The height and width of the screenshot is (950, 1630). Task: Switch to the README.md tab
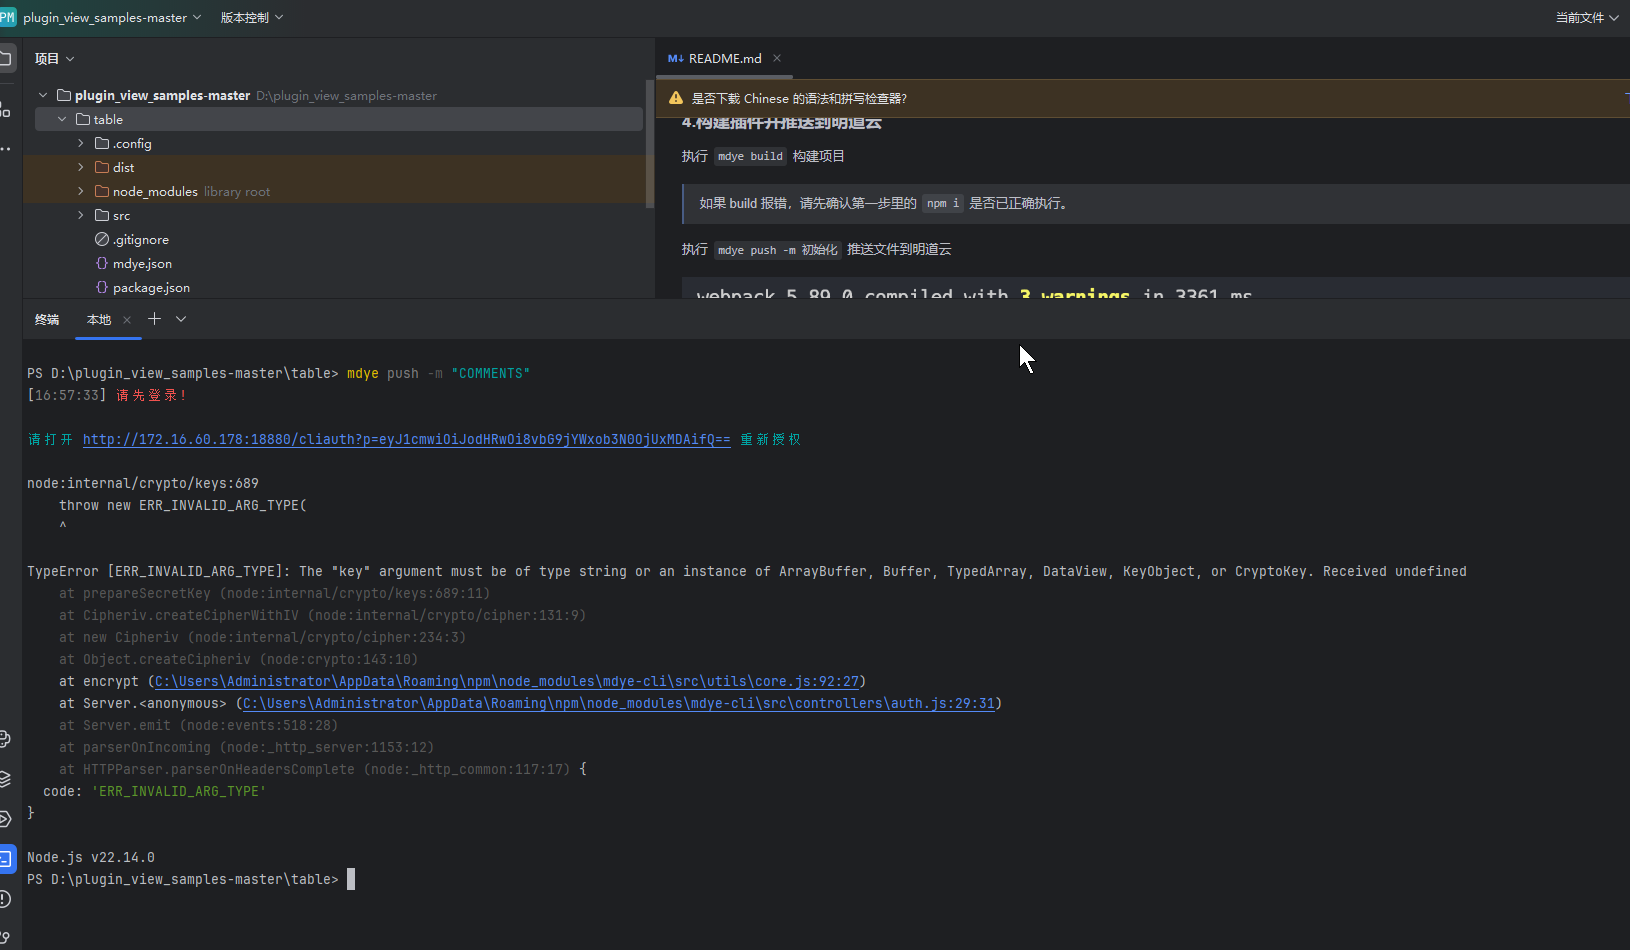[x=724, y=58]
